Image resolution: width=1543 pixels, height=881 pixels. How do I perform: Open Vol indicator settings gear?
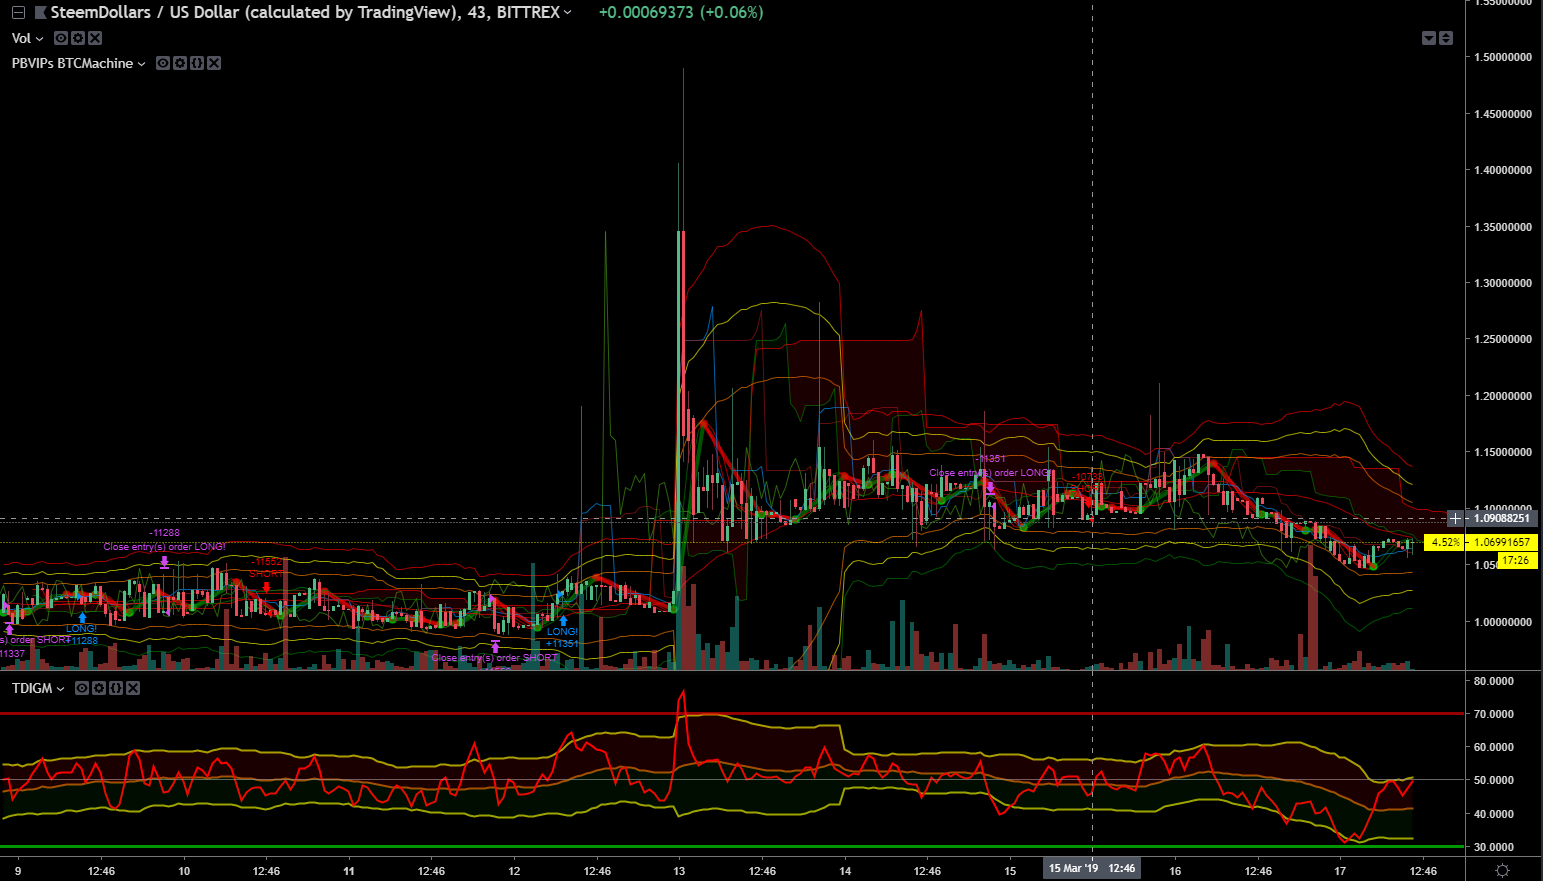click(x=78, y=38)
